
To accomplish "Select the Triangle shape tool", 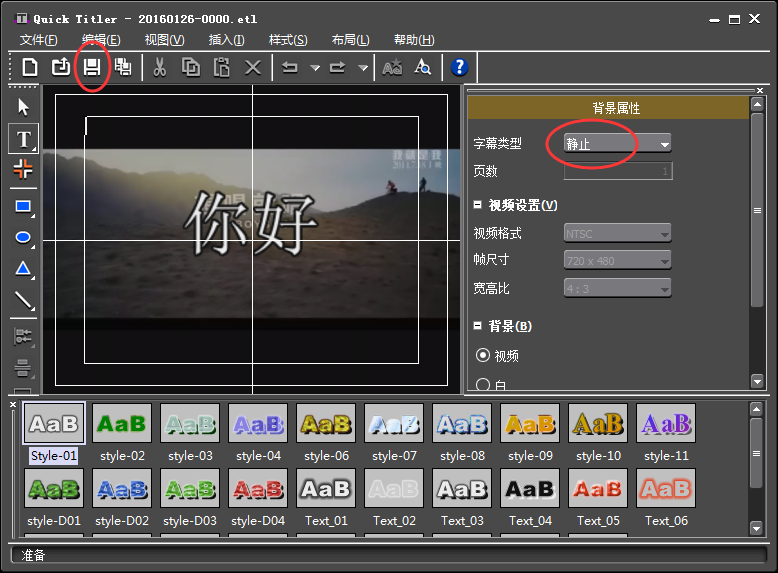I will [24, 268].
